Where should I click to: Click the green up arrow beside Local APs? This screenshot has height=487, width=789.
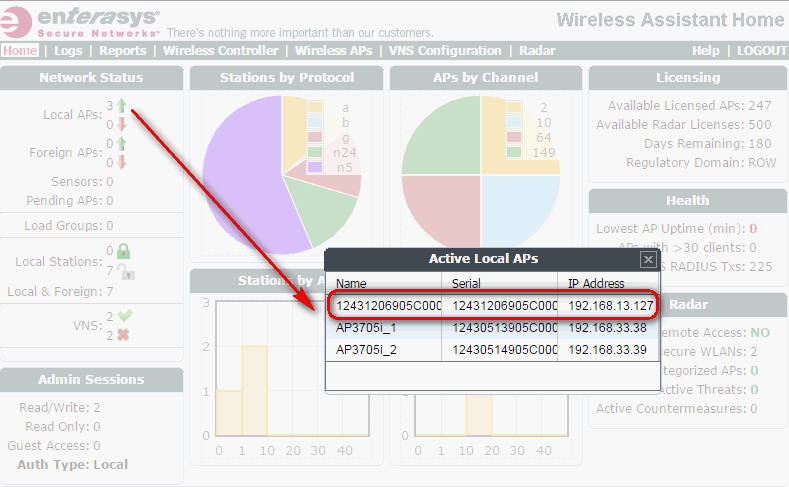[121, 106]
